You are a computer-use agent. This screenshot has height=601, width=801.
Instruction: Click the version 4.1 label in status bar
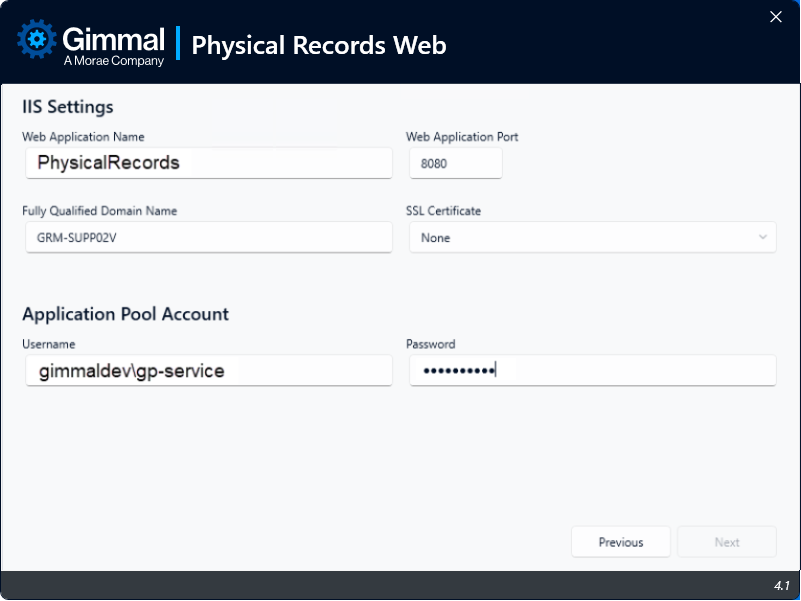click(781, 585)
